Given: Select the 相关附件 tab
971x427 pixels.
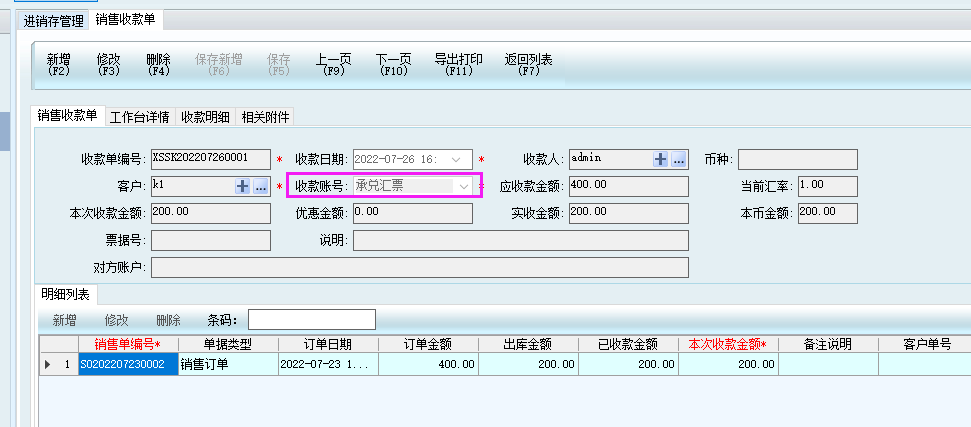Looking at the screenshot, I should [265, 117].
